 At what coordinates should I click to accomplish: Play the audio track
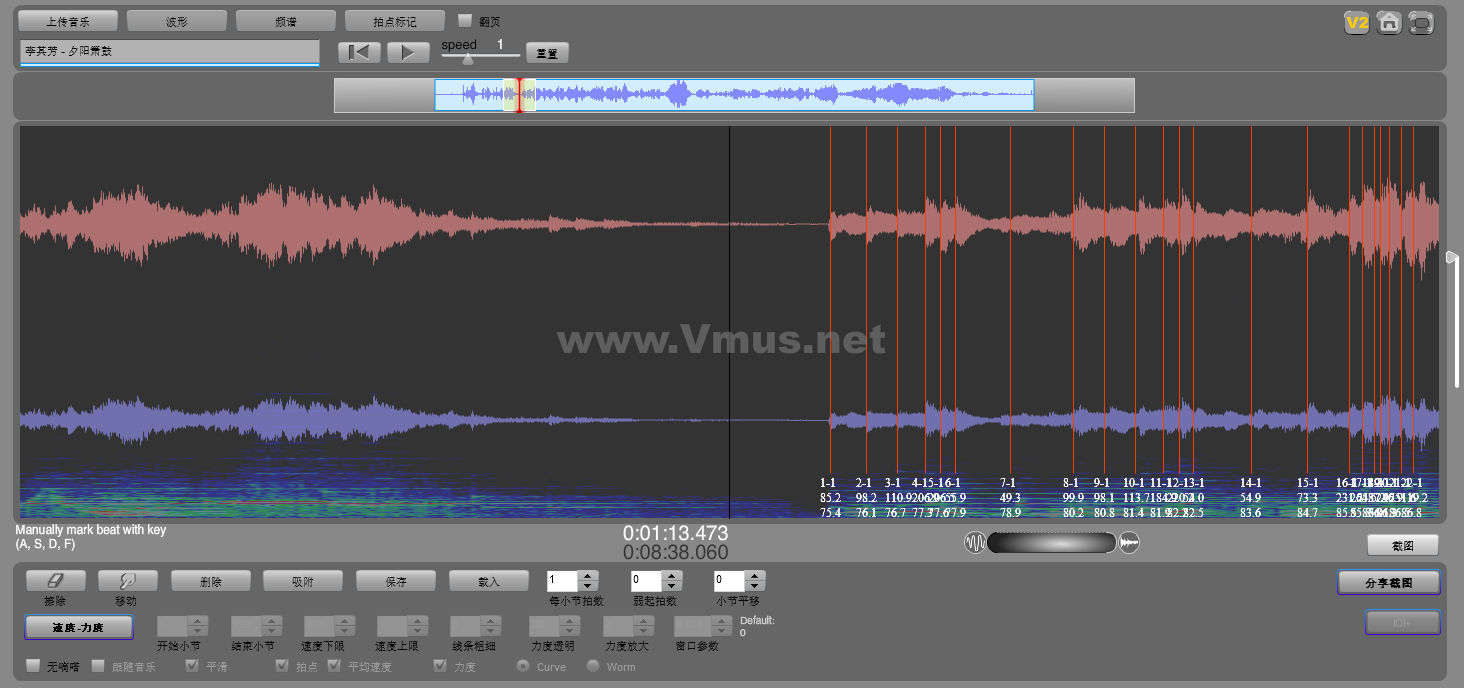408,52
